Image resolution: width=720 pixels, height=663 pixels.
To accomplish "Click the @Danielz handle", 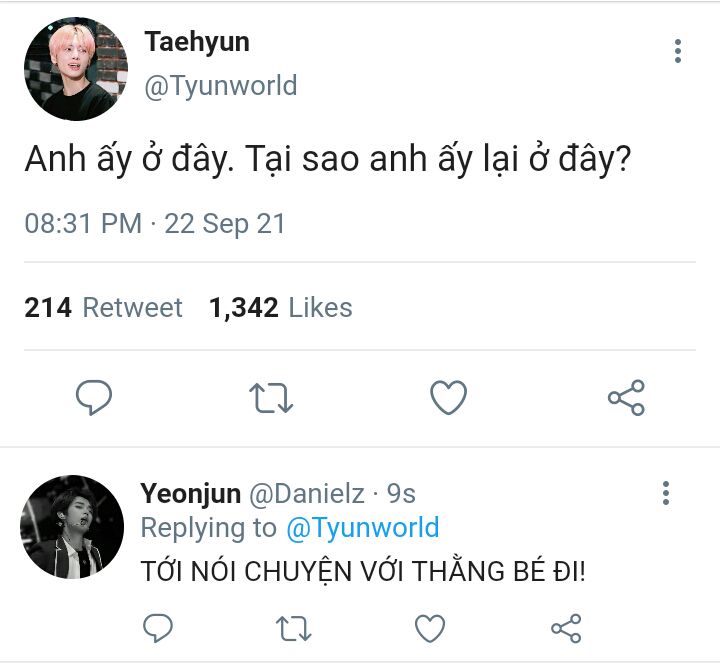I will tap(307, 494).
